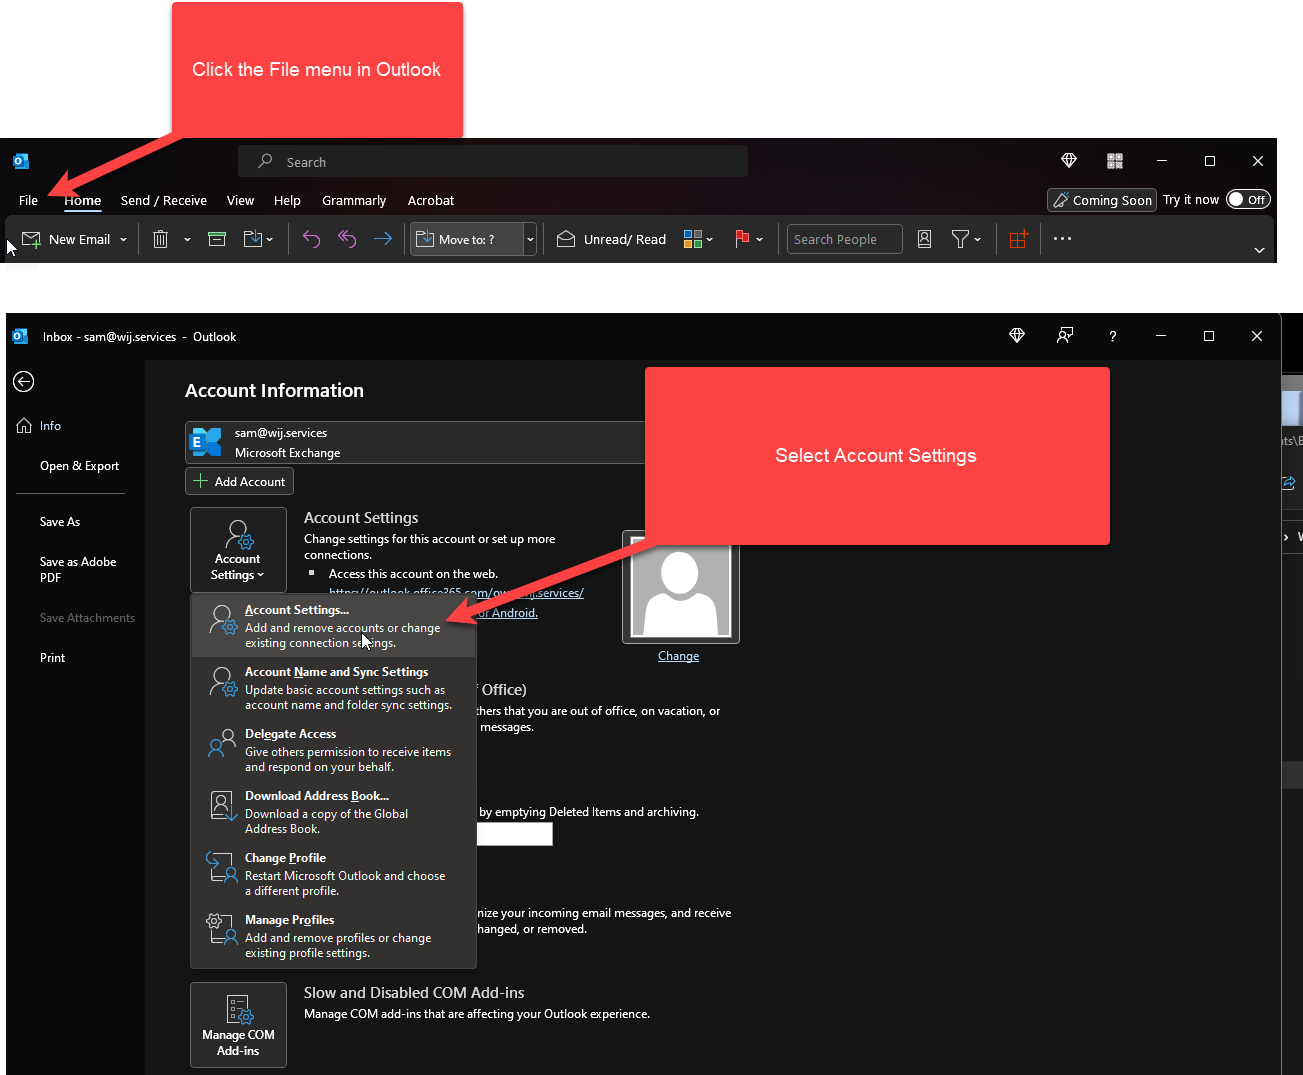
Task: Click the Archive box icon
Action: coord(217,239)
